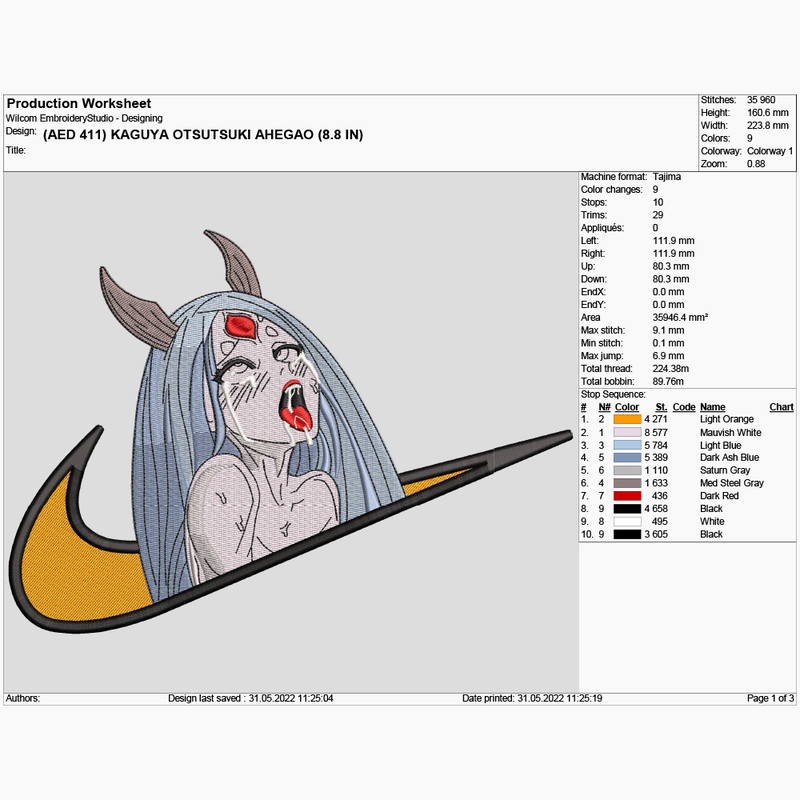Click the Chart column header
The height and width of the screenshot is (800, 800).
(781, 407)
